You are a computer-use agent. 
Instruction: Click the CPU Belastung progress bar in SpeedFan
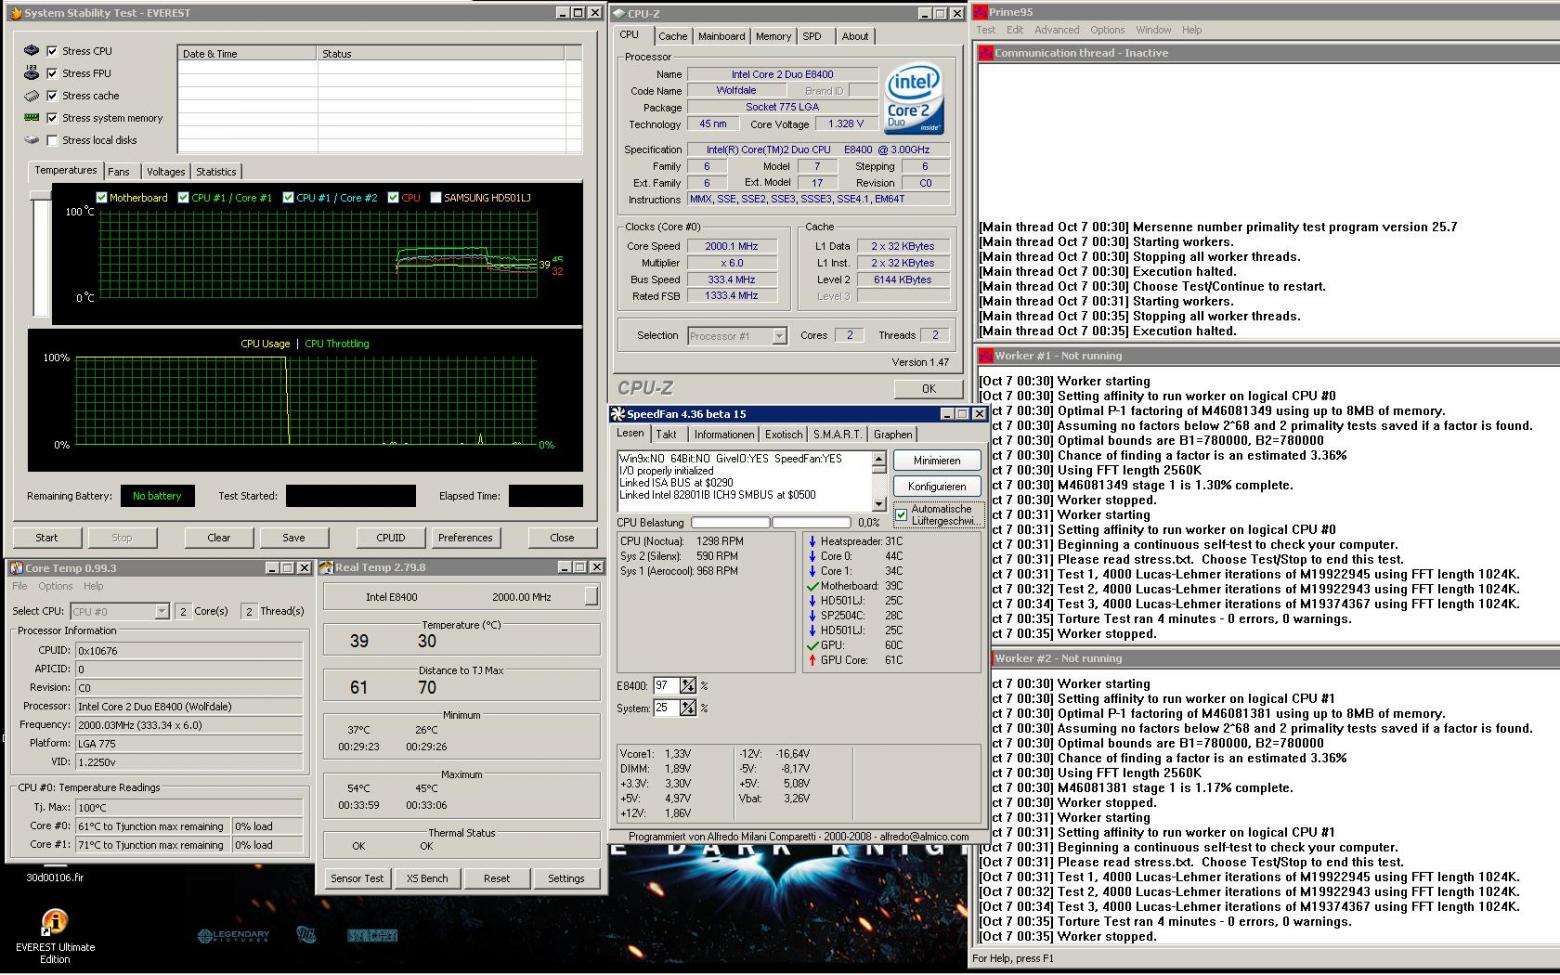pos(771,523)
